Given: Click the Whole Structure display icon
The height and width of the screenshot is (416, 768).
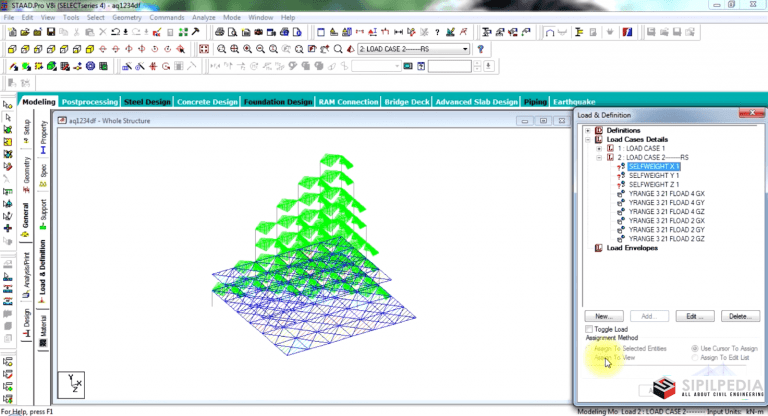Looking at the screenshot, I should coord(204,49).
